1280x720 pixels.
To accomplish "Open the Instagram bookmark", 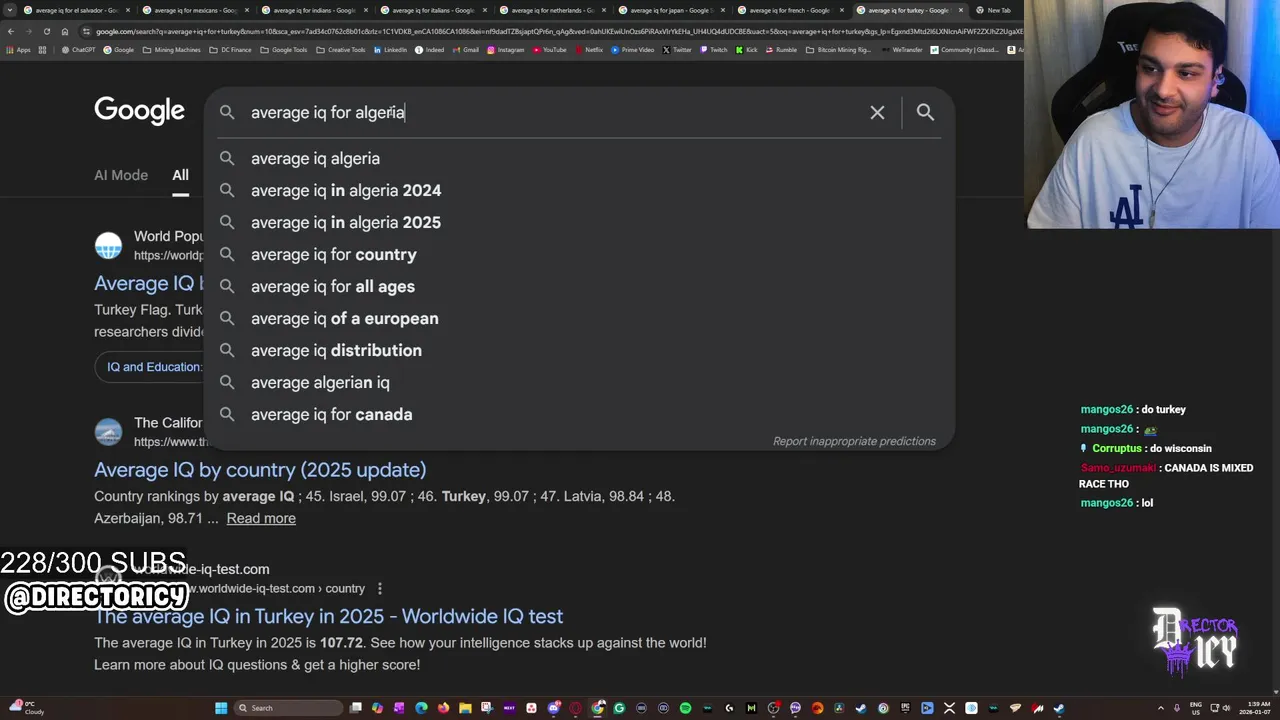I will pos(506,50).
